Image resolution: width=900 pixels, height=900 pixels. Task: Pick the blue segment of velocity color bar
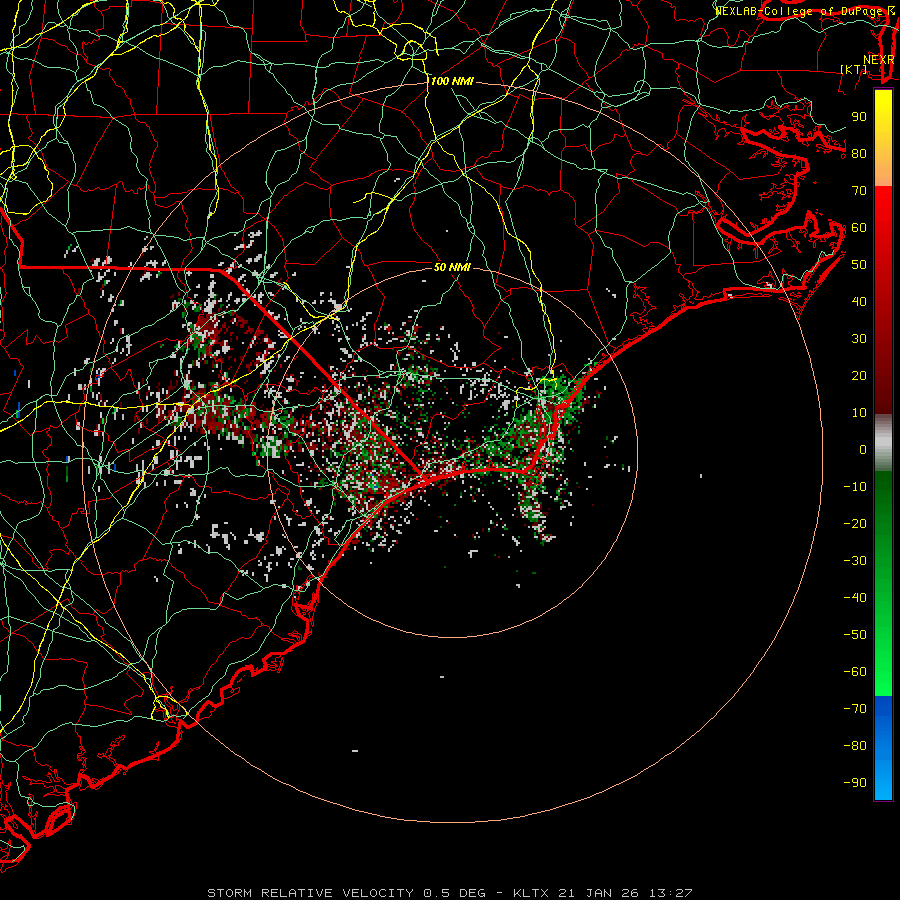point(883,748)
